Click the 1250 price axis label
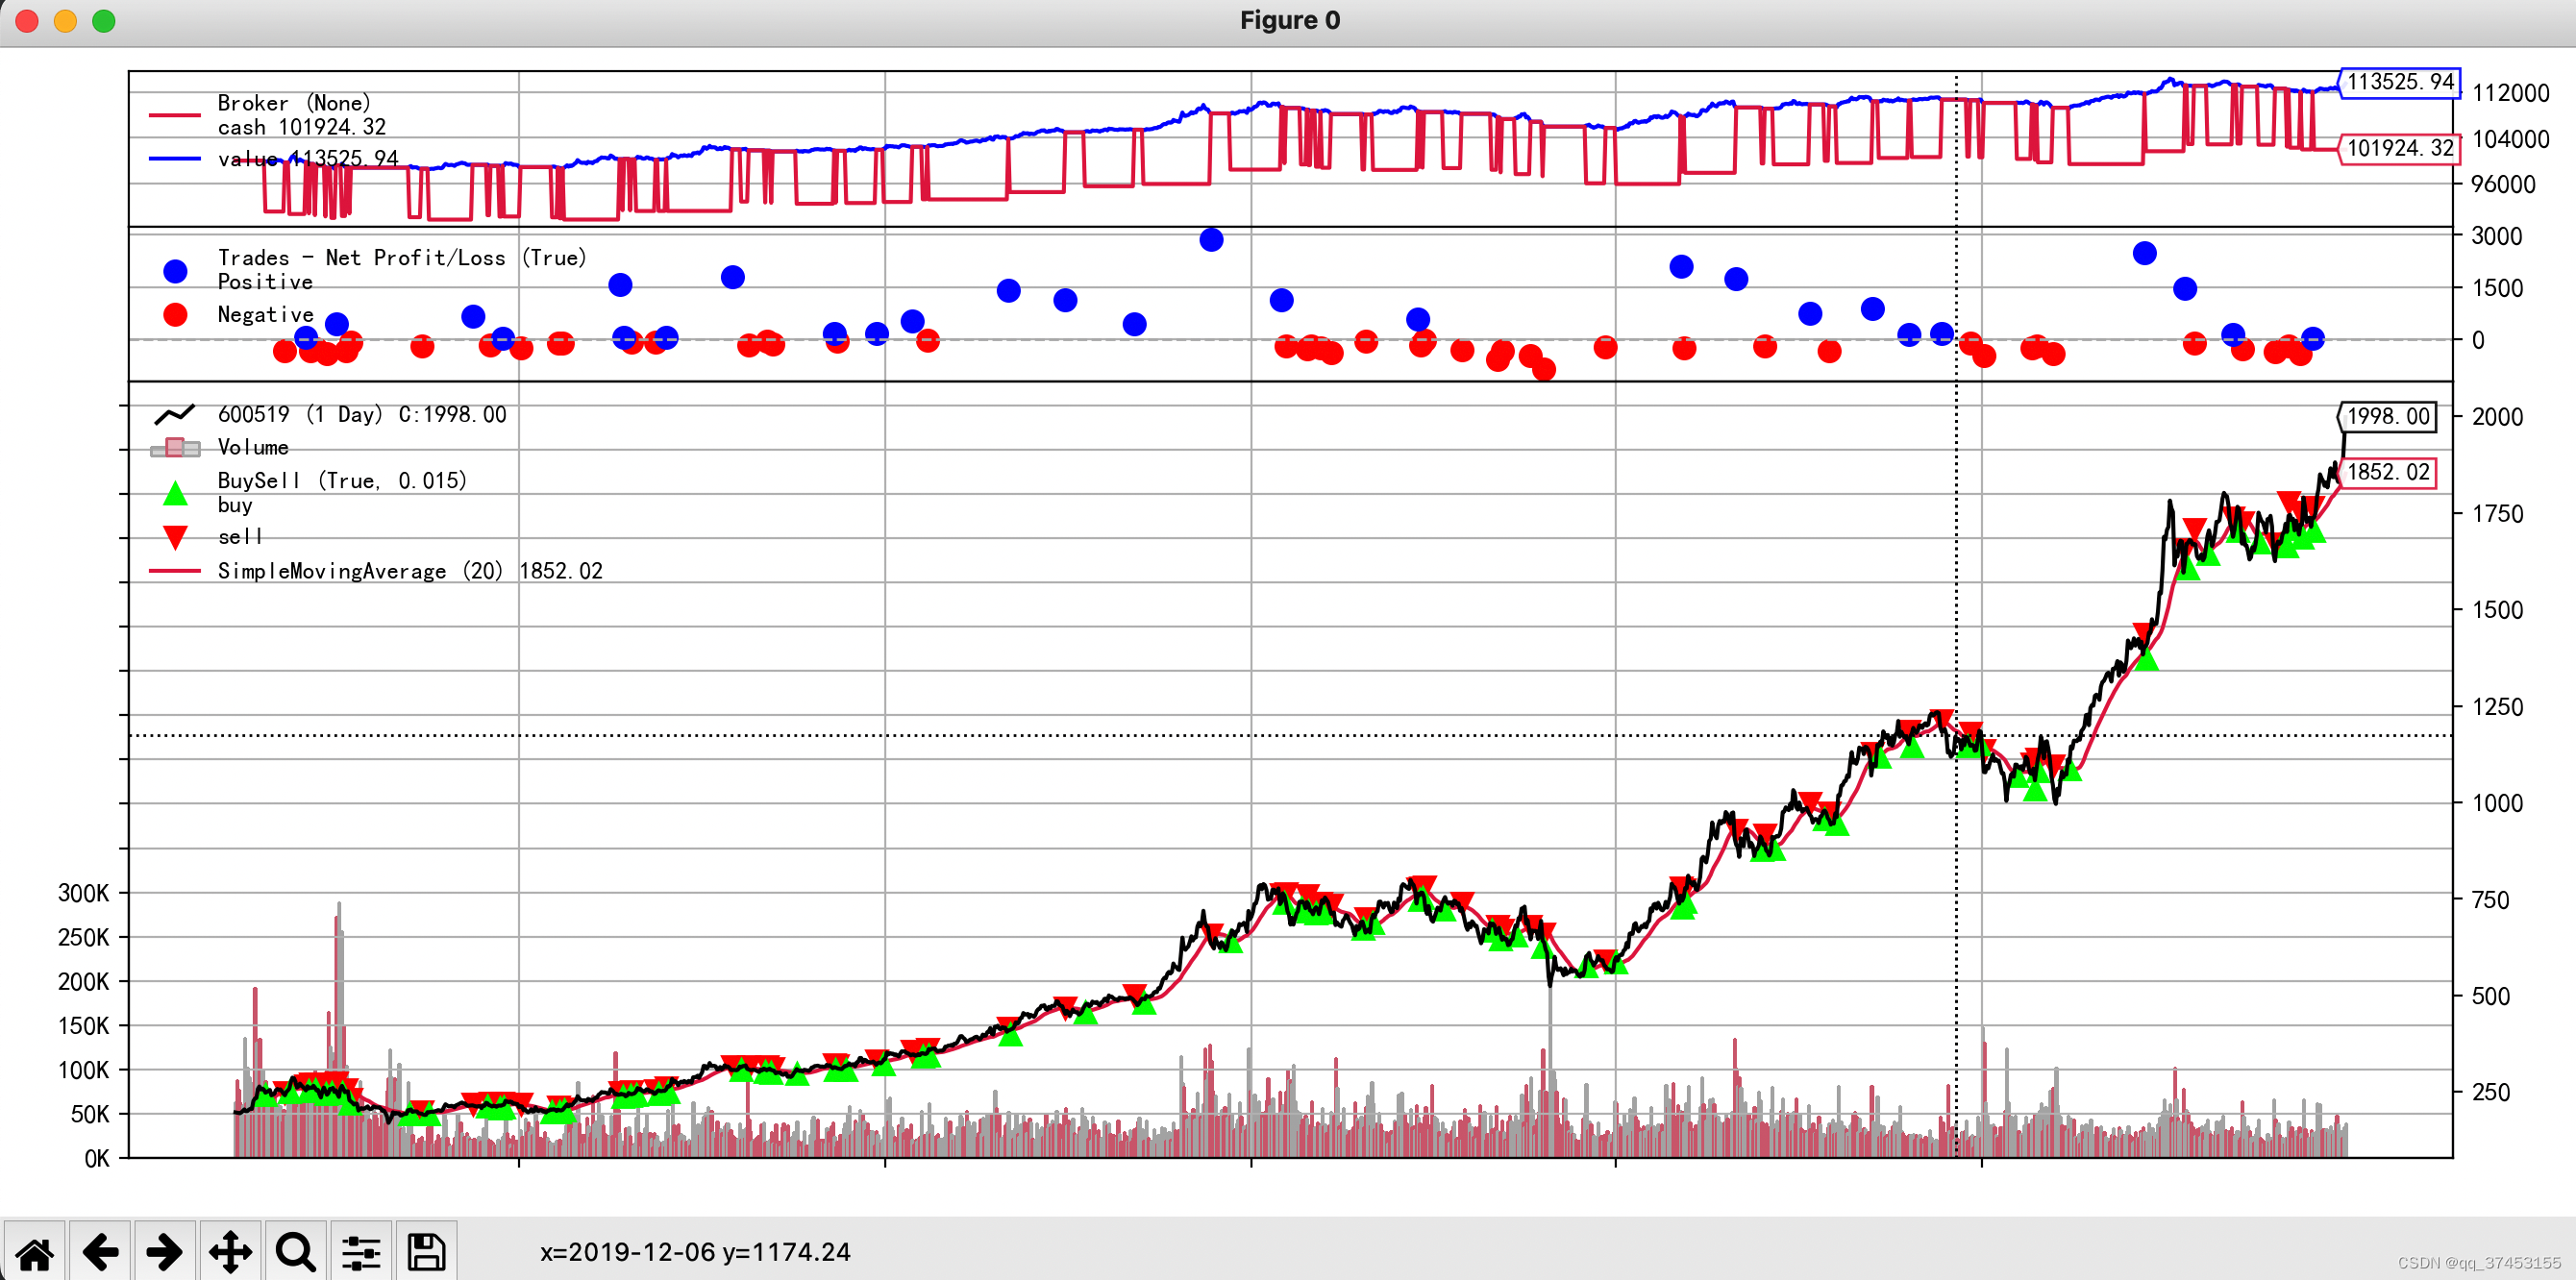Screen dimensions: 2576x1280 [2496, 707]
